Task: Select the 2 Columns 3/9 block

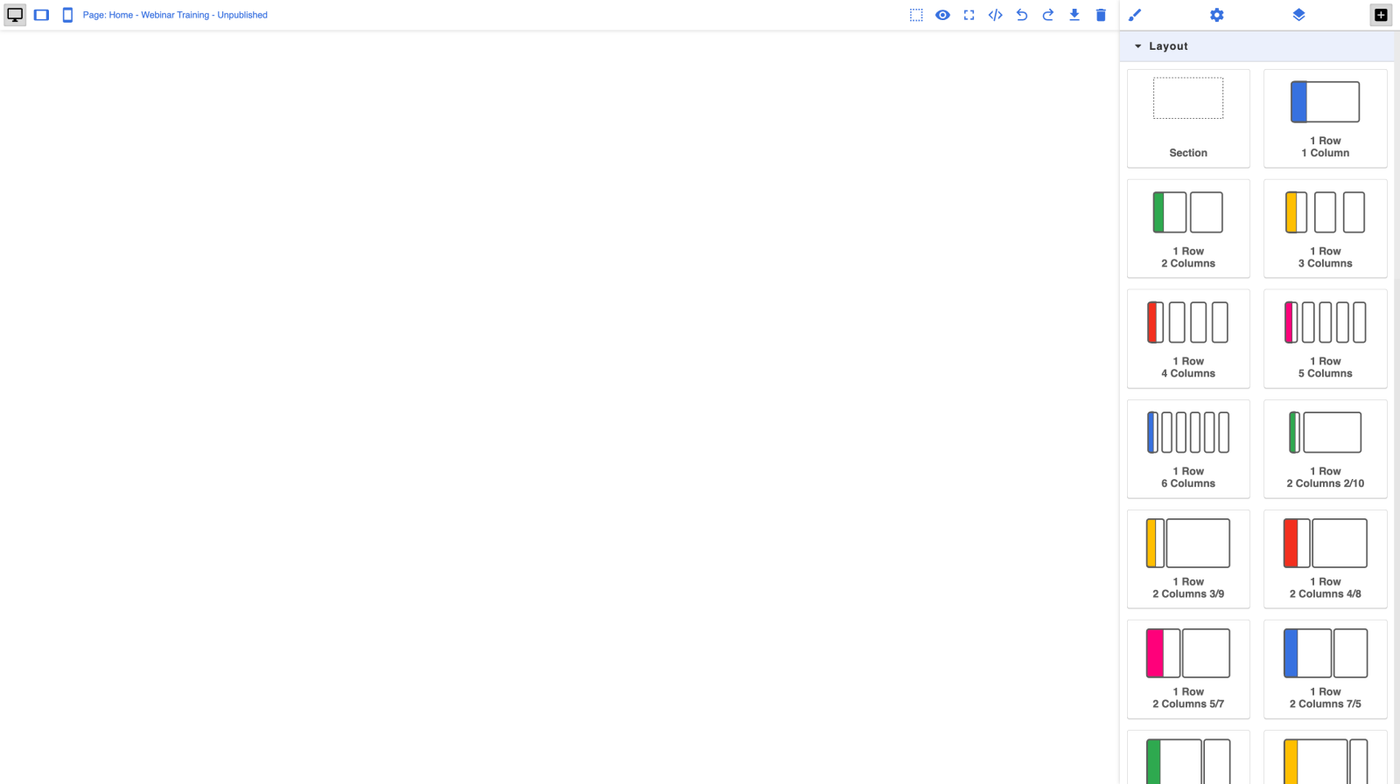Action: 1188,559
